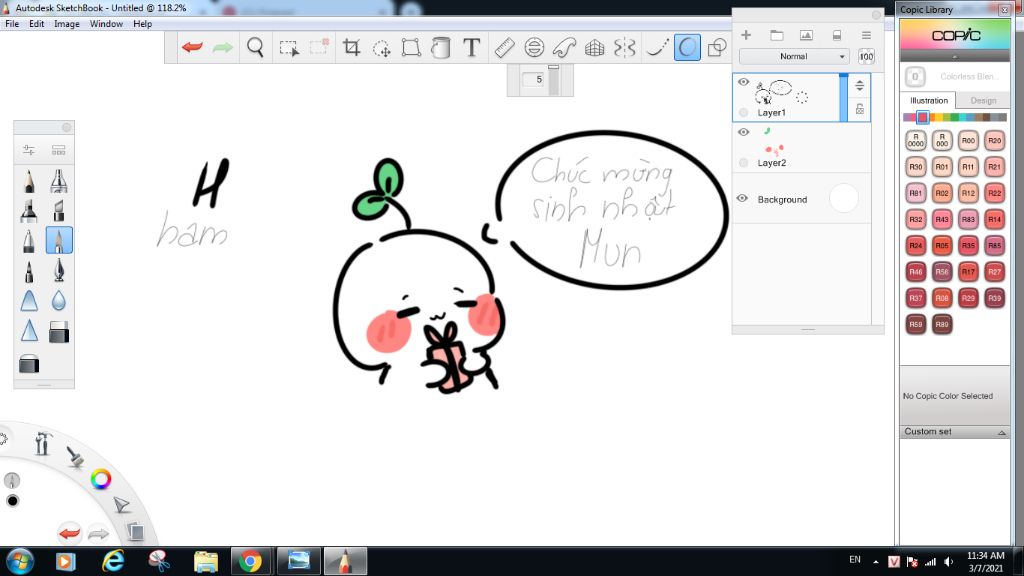
Task: Hide Layer1 using its eye icon
Action: (743, 82)
